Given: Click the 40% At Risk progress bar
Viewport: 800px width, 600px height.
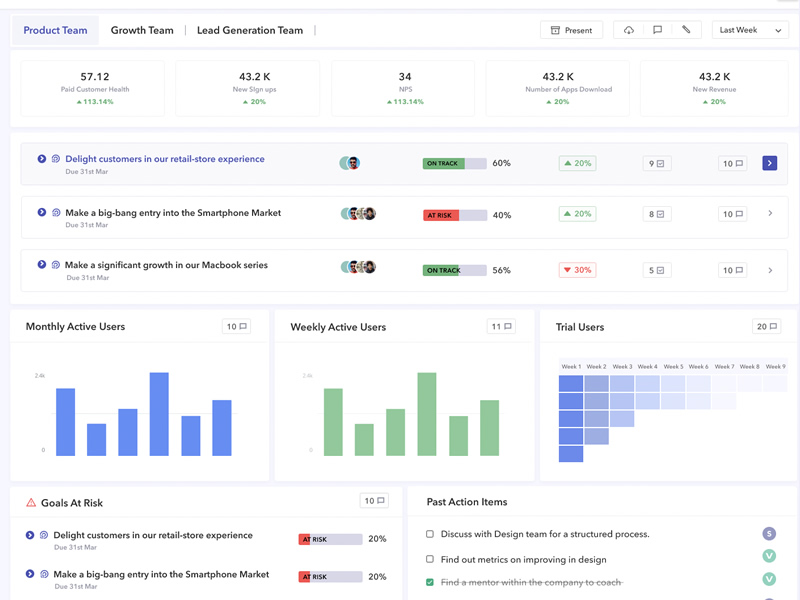Looking at the screenshot, I should [x=455, y=215].
